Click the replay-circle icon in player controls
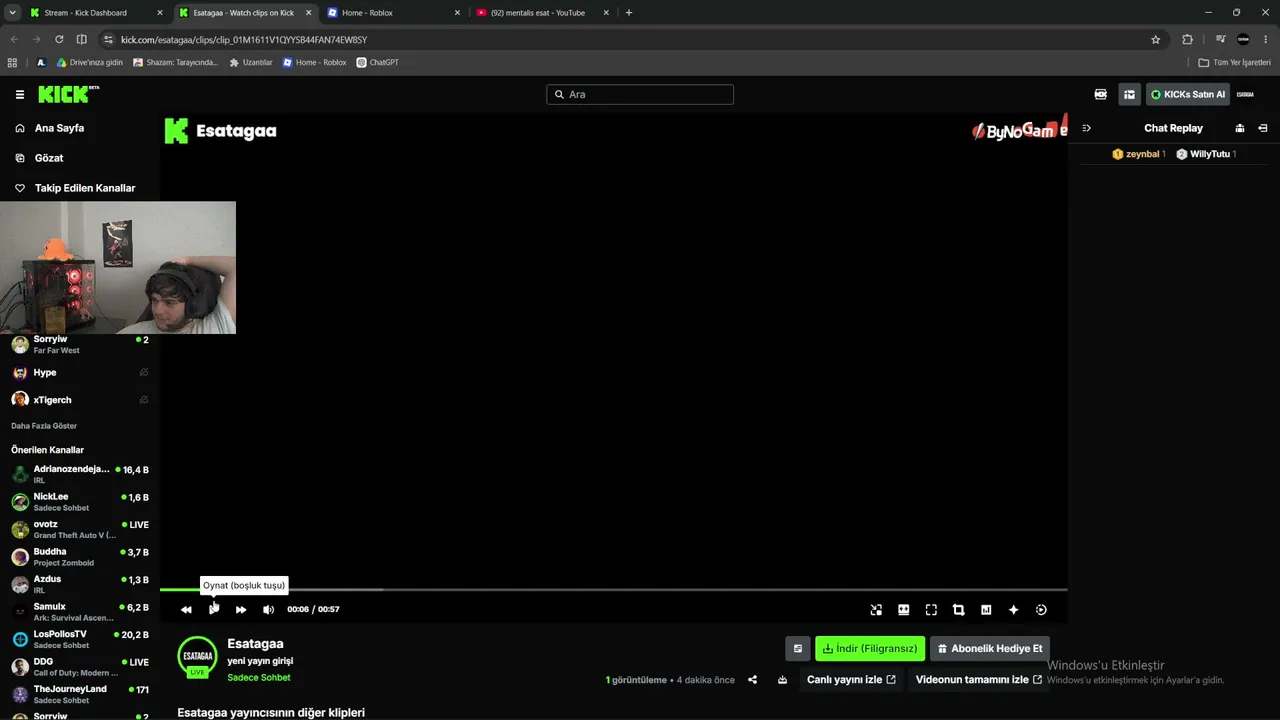The width and height of the screenshot is (1280, 720). pos(1041,609)
